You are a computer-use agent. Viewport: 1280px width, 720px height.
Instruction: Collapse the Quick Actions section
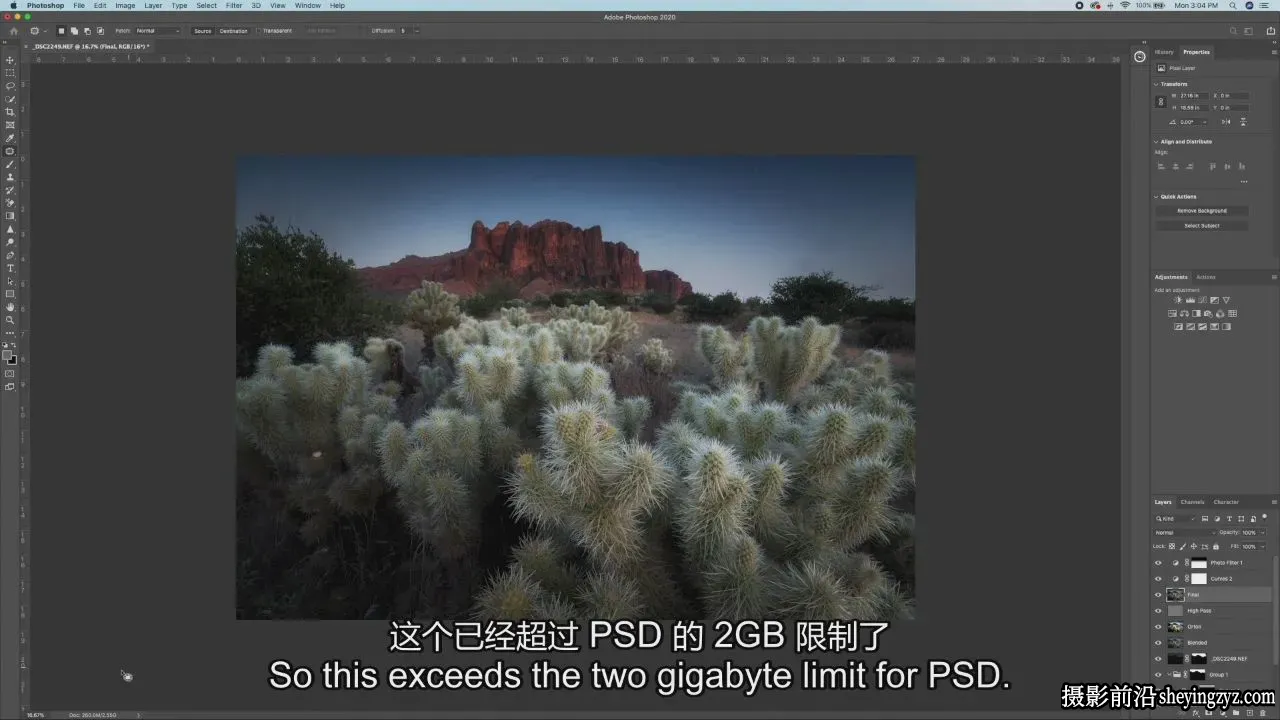1156,197
